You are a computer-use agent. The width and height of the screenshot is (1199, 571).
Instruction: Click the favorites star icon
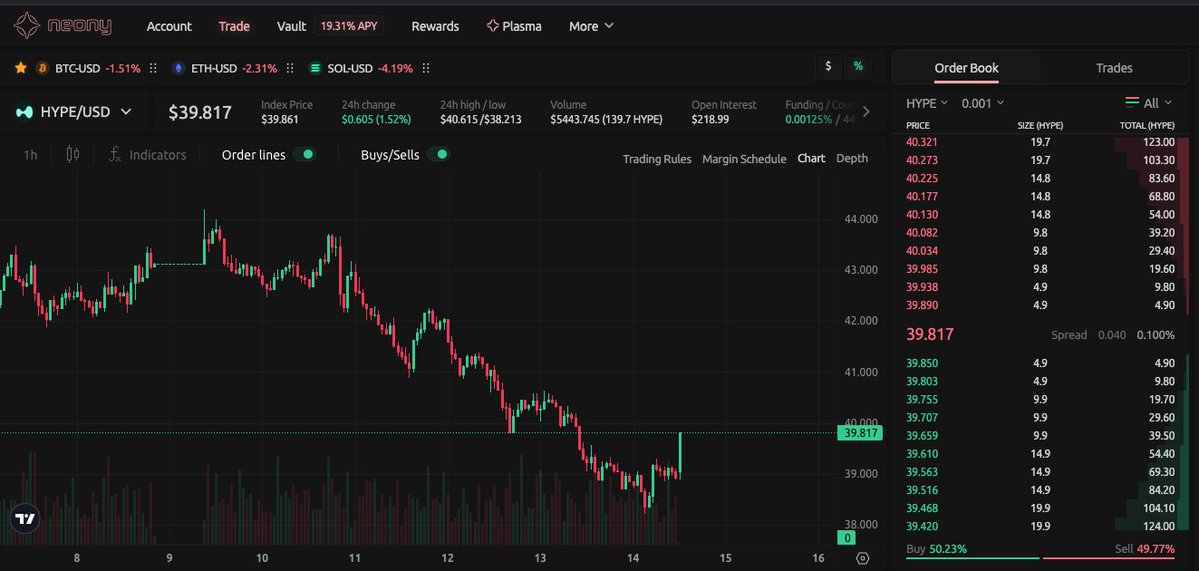(21, 68)
